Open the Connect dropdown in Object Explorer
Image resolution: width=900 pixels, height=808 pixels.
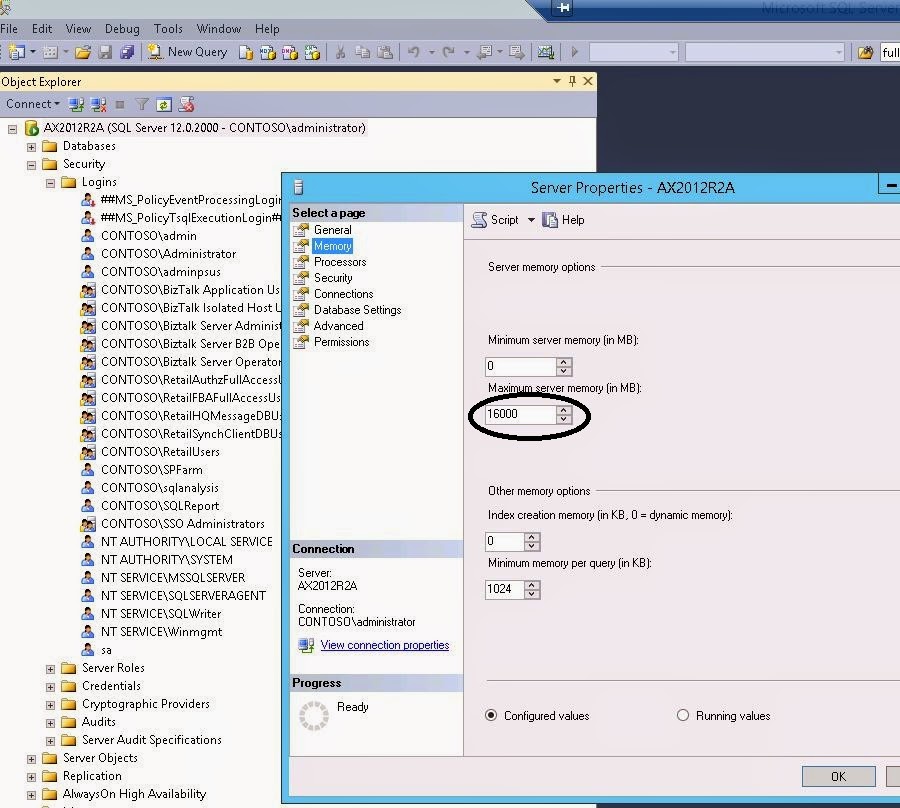coord(33,104)
